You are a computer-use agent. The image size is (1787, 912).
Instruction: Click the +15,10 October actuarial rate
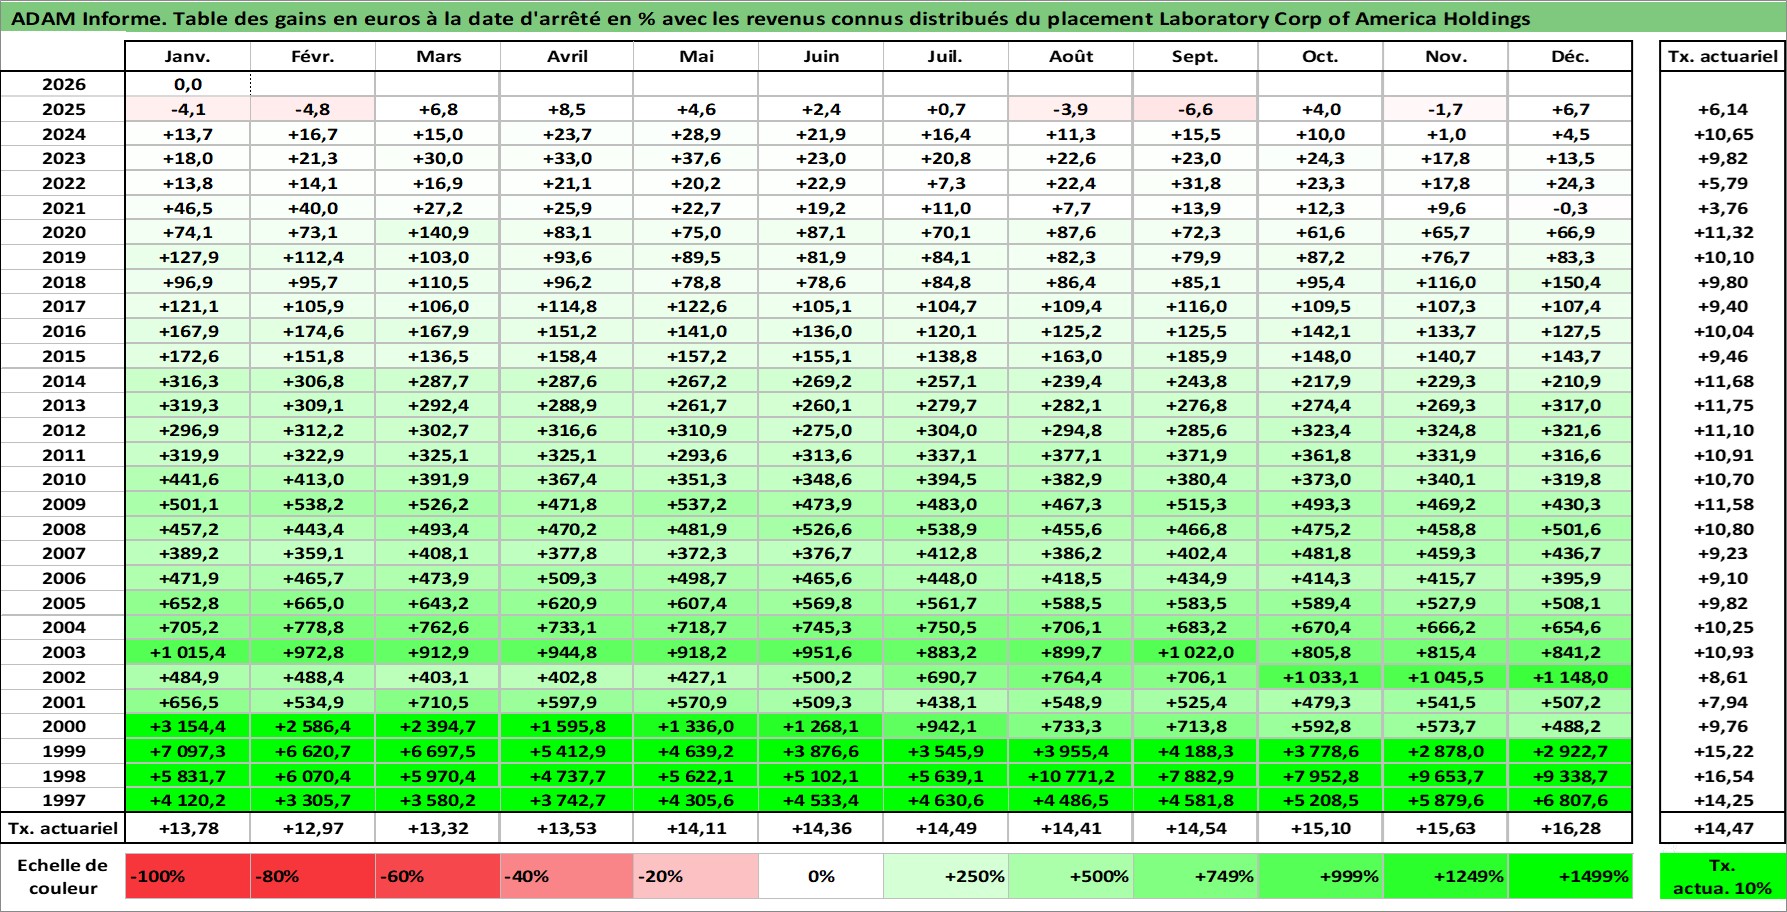(x=1320, y=828)
